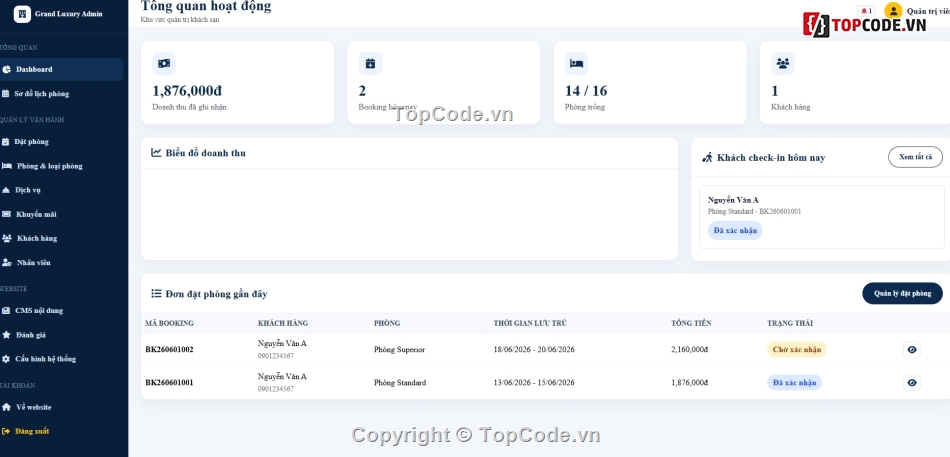
Task: Click the customers group icon above 1
Action: [x=783, y=64]
